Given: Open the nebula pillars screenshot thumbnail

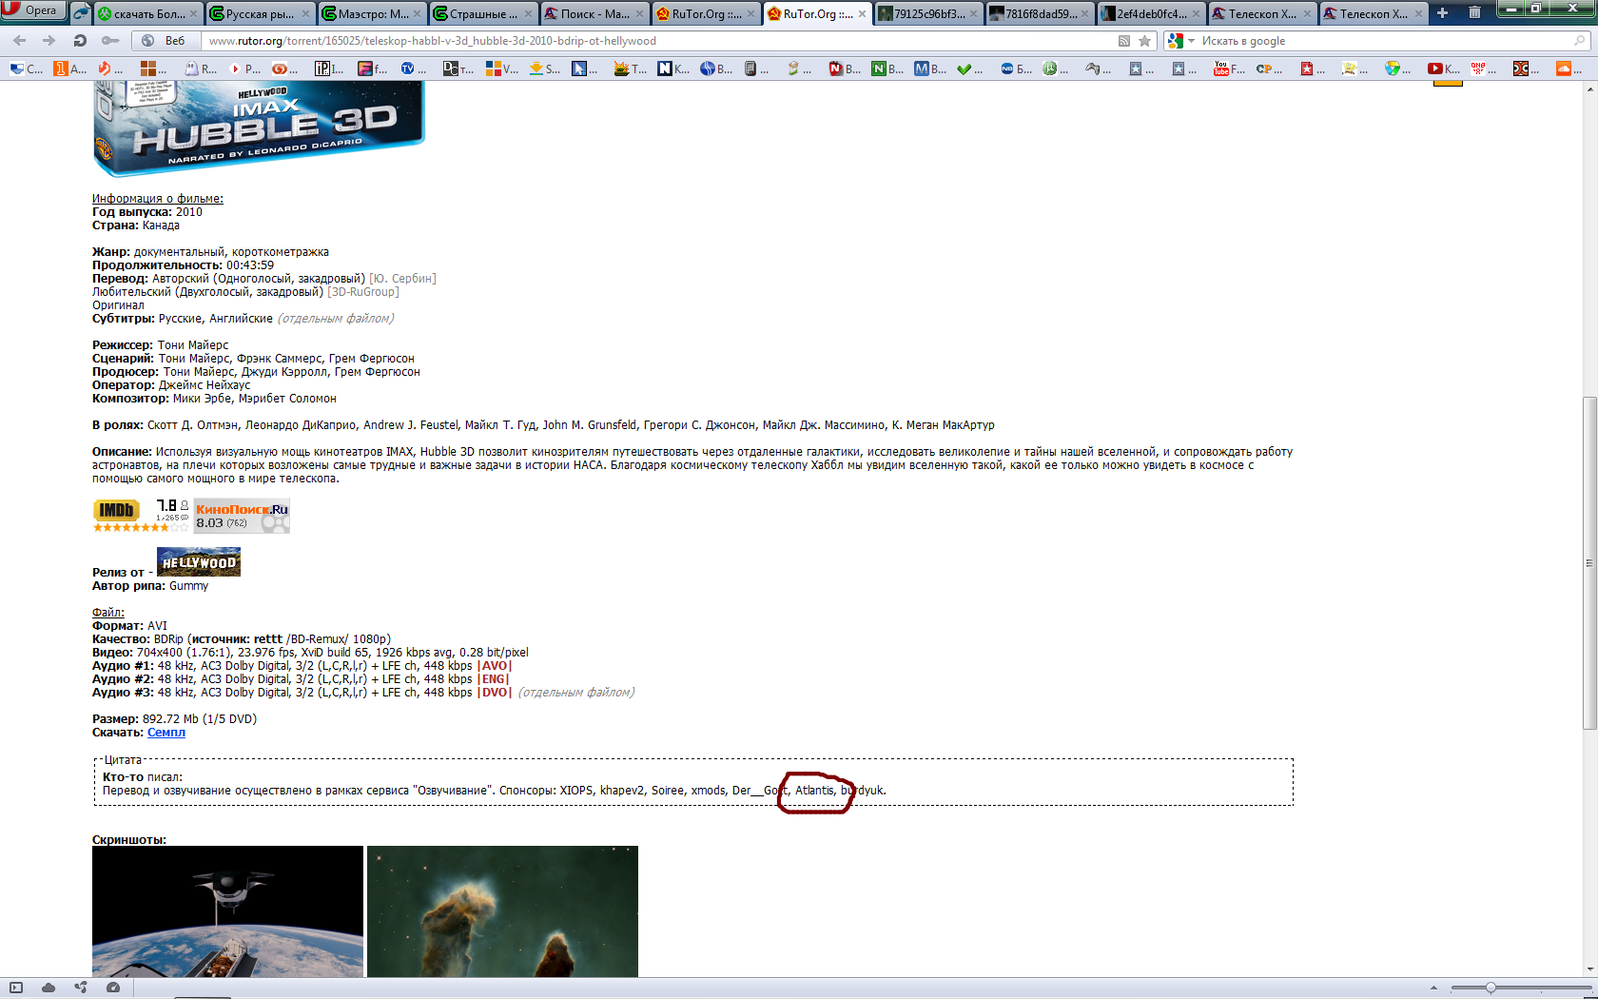Looking at the screenshot, I should click(502, 911).
